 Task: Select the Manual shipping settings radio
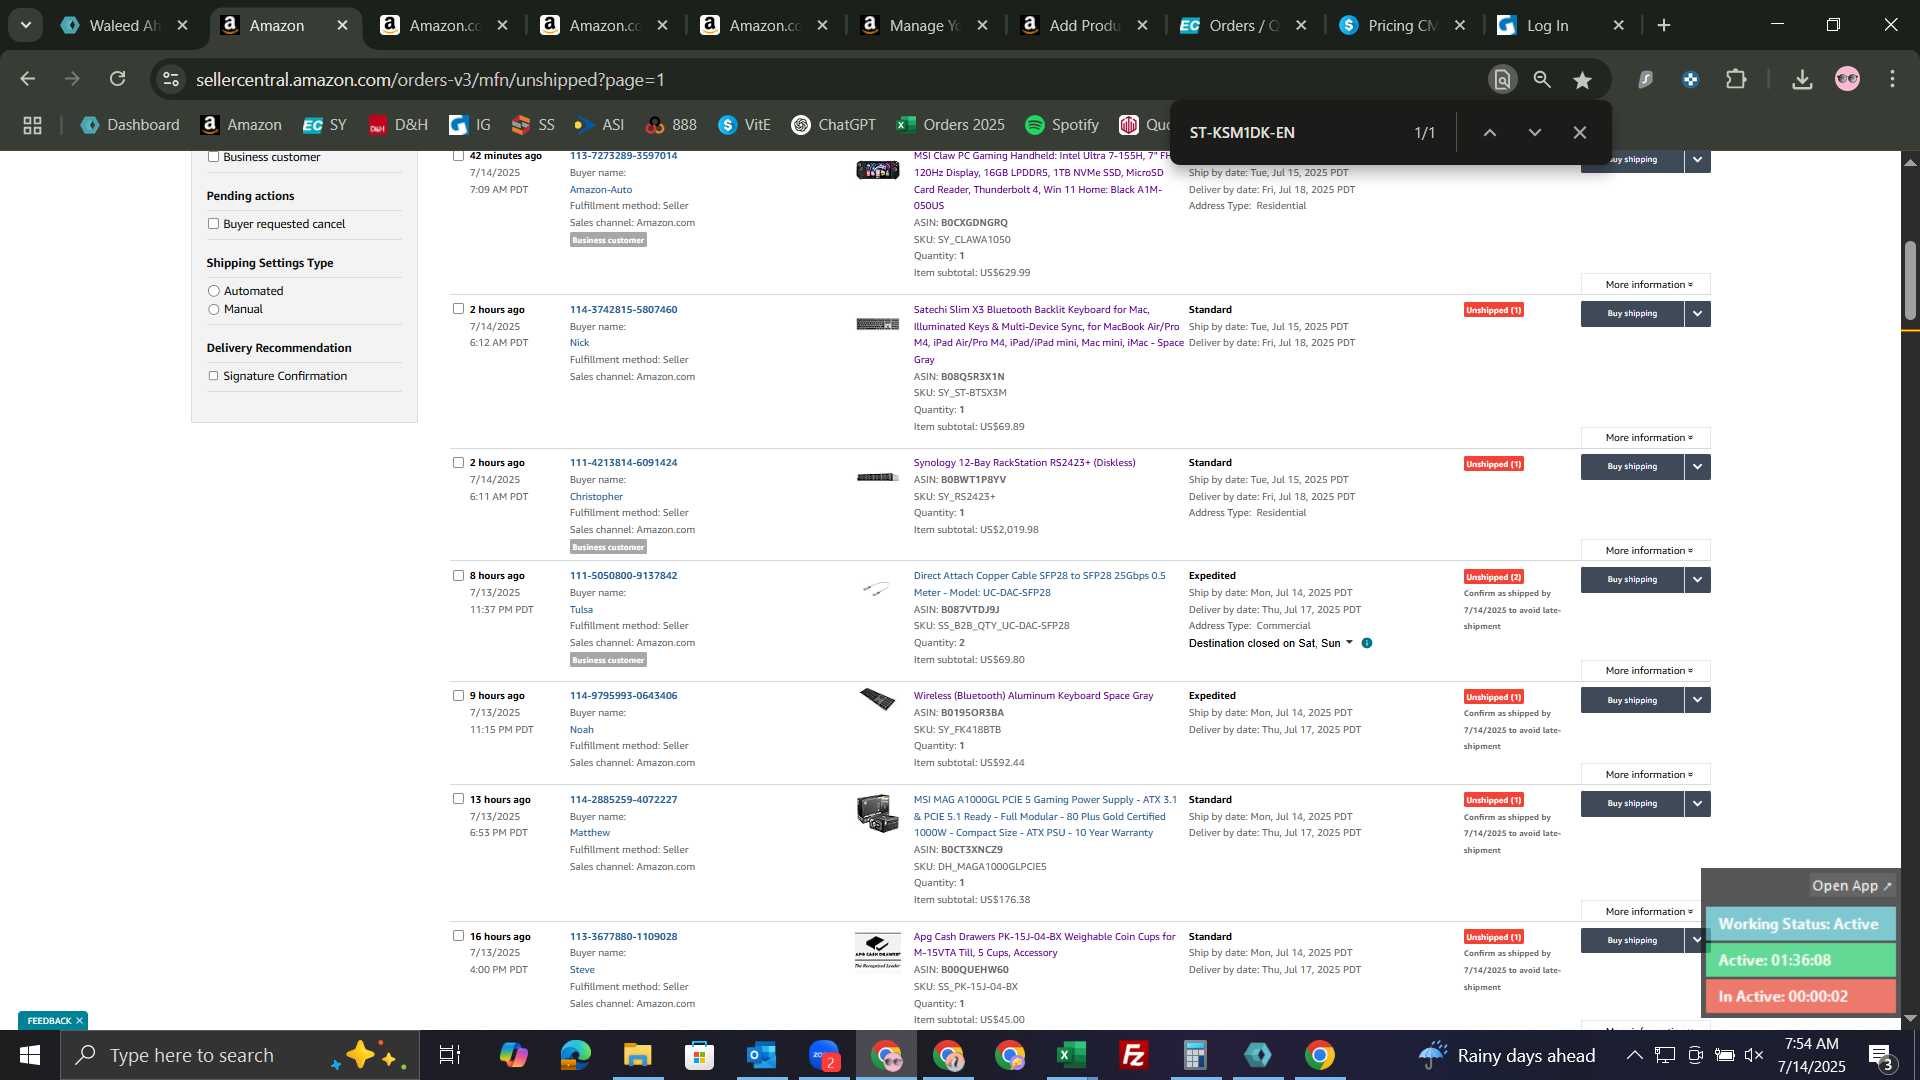click(213, 309)
